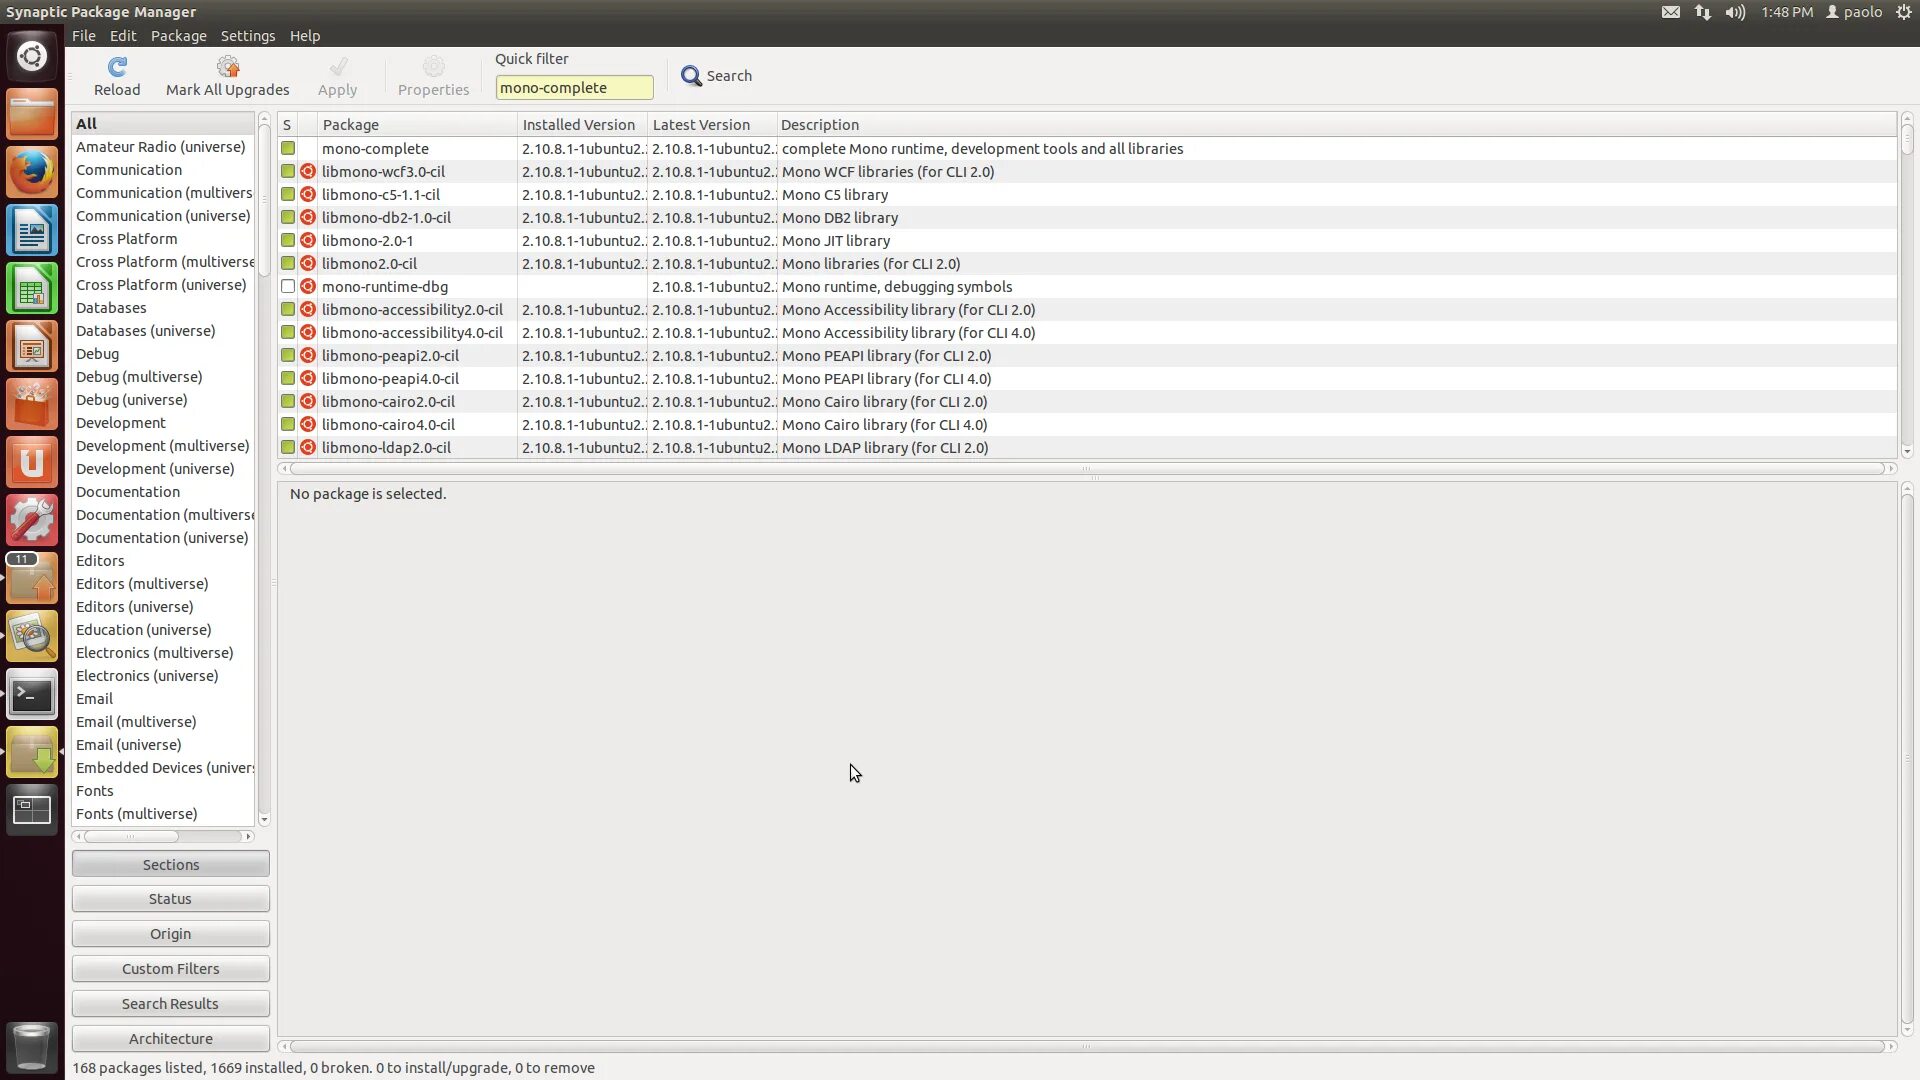Open Trash in the launcher
The width and height of the screenshot is (1920, 1080).
coord(32,1046)
